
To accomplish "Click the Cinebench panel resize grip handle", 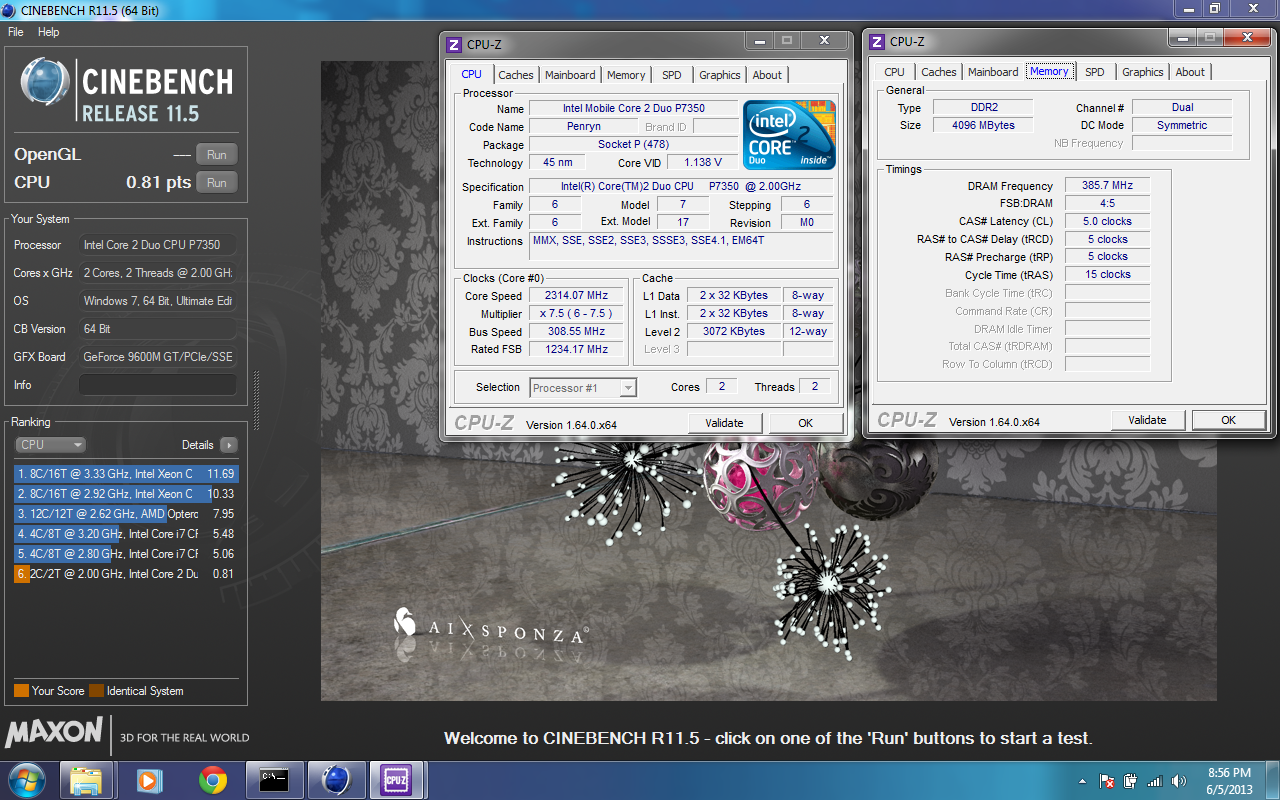I will [255, 400].
